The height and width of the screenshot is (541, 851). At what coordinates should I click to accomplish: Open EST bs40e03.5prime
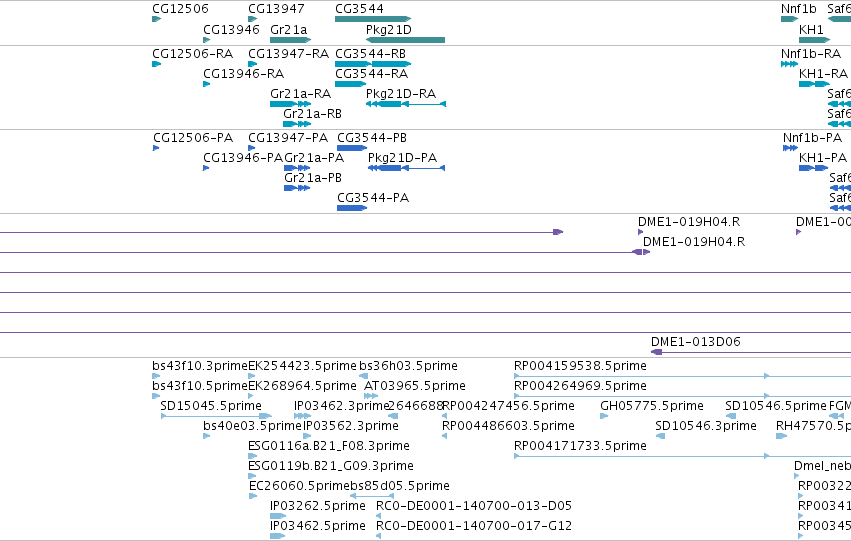pyautogui.click(x=206, y=436)
